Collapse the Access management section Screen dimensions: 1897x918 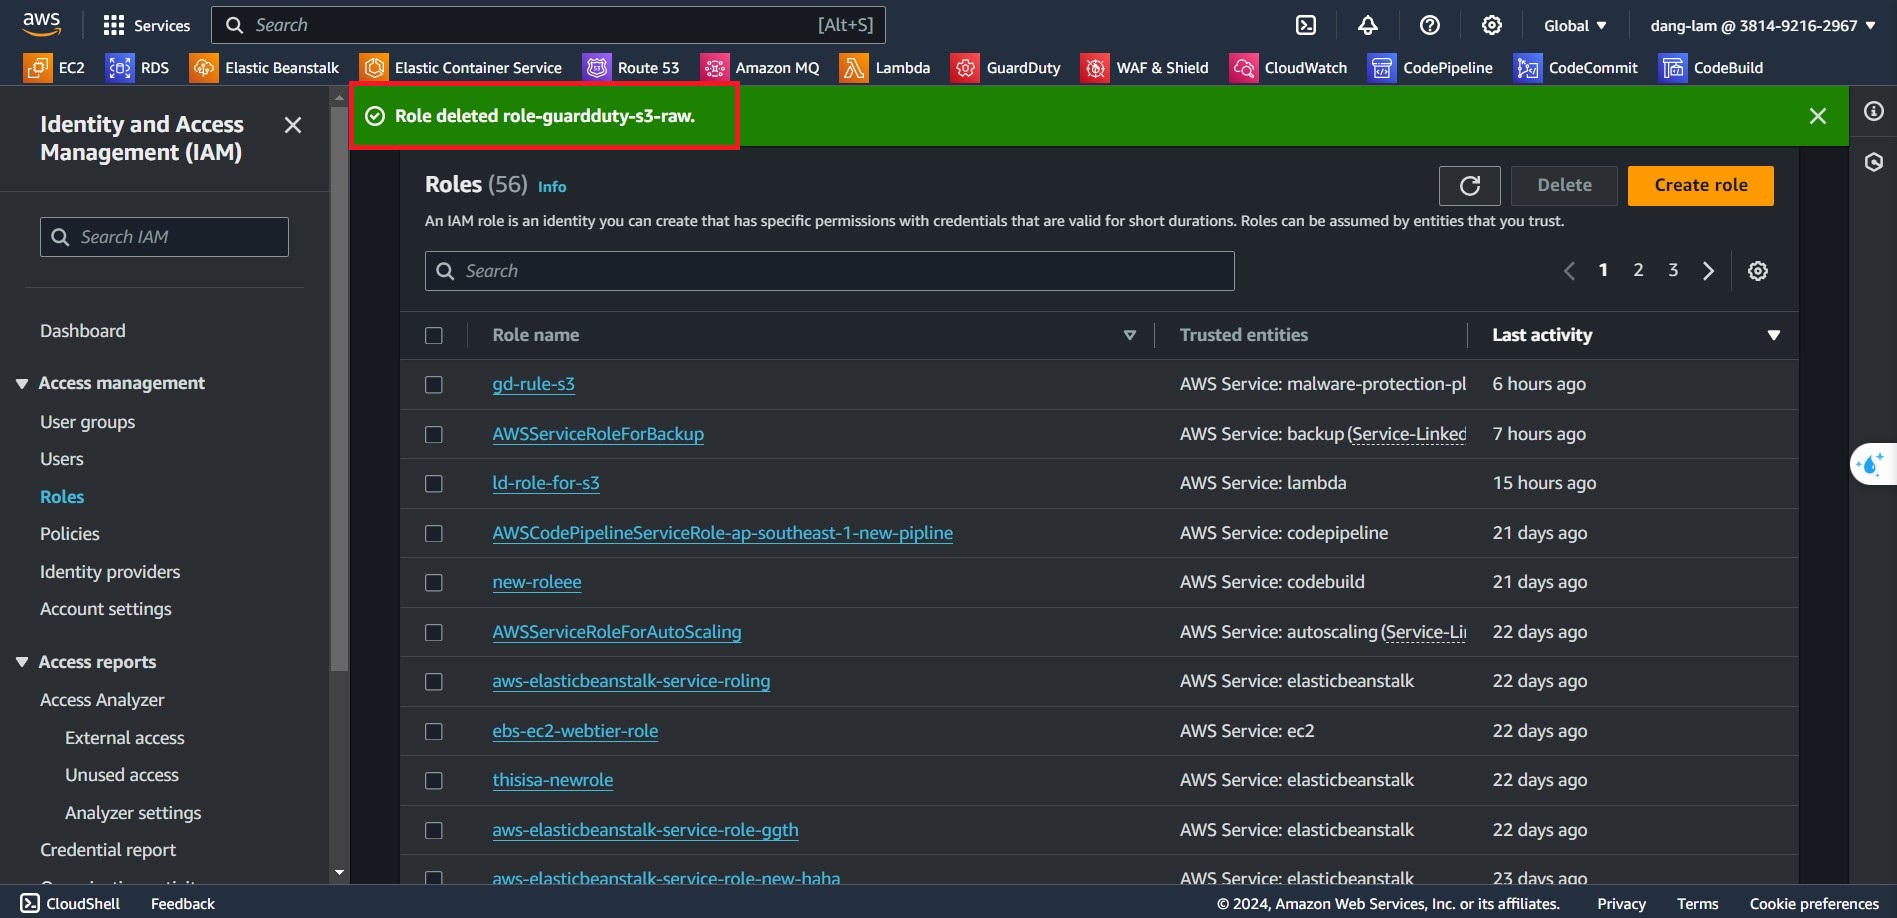click(x=22, y=384)
